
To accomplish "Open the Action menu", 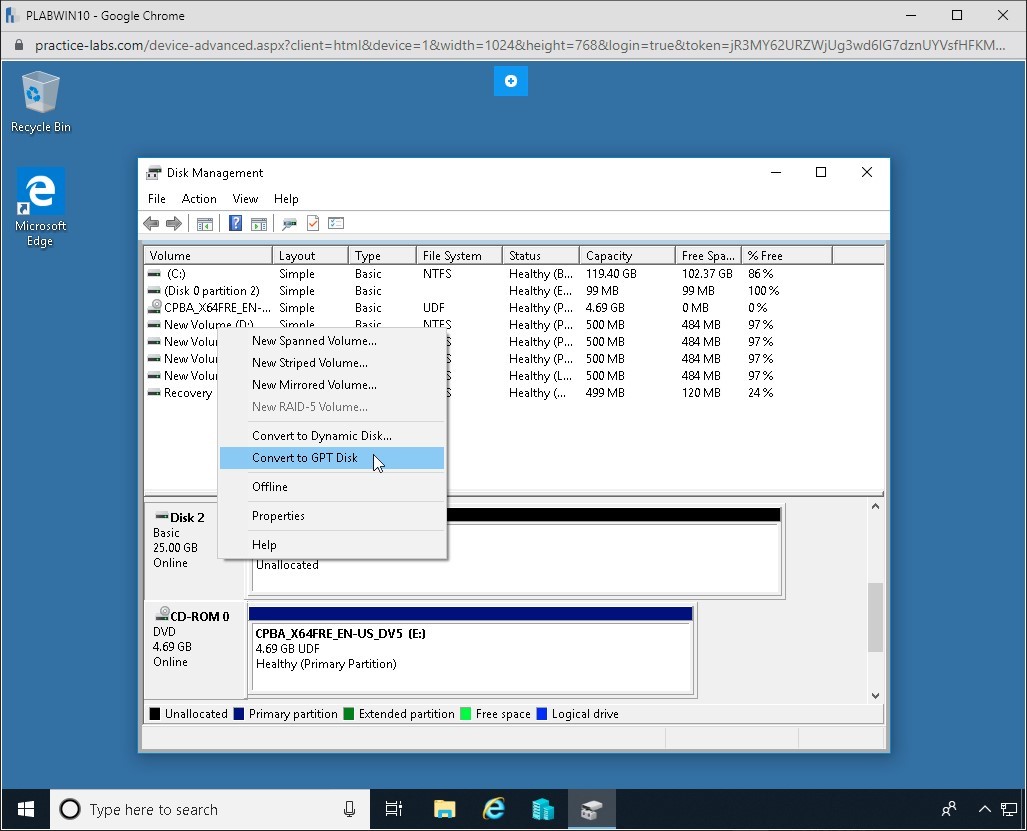I will coord(199,199).
